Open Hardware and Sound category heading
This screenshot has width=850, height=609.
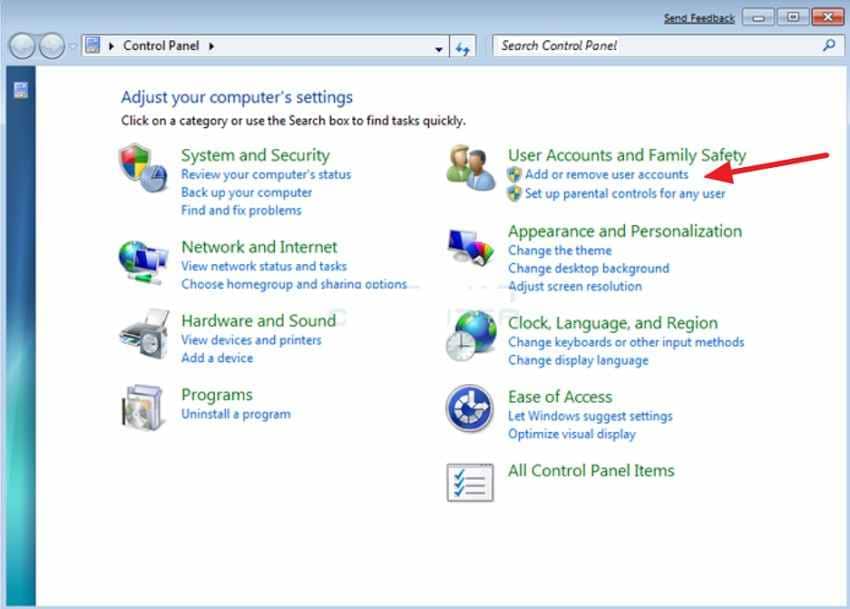point(259,321)
